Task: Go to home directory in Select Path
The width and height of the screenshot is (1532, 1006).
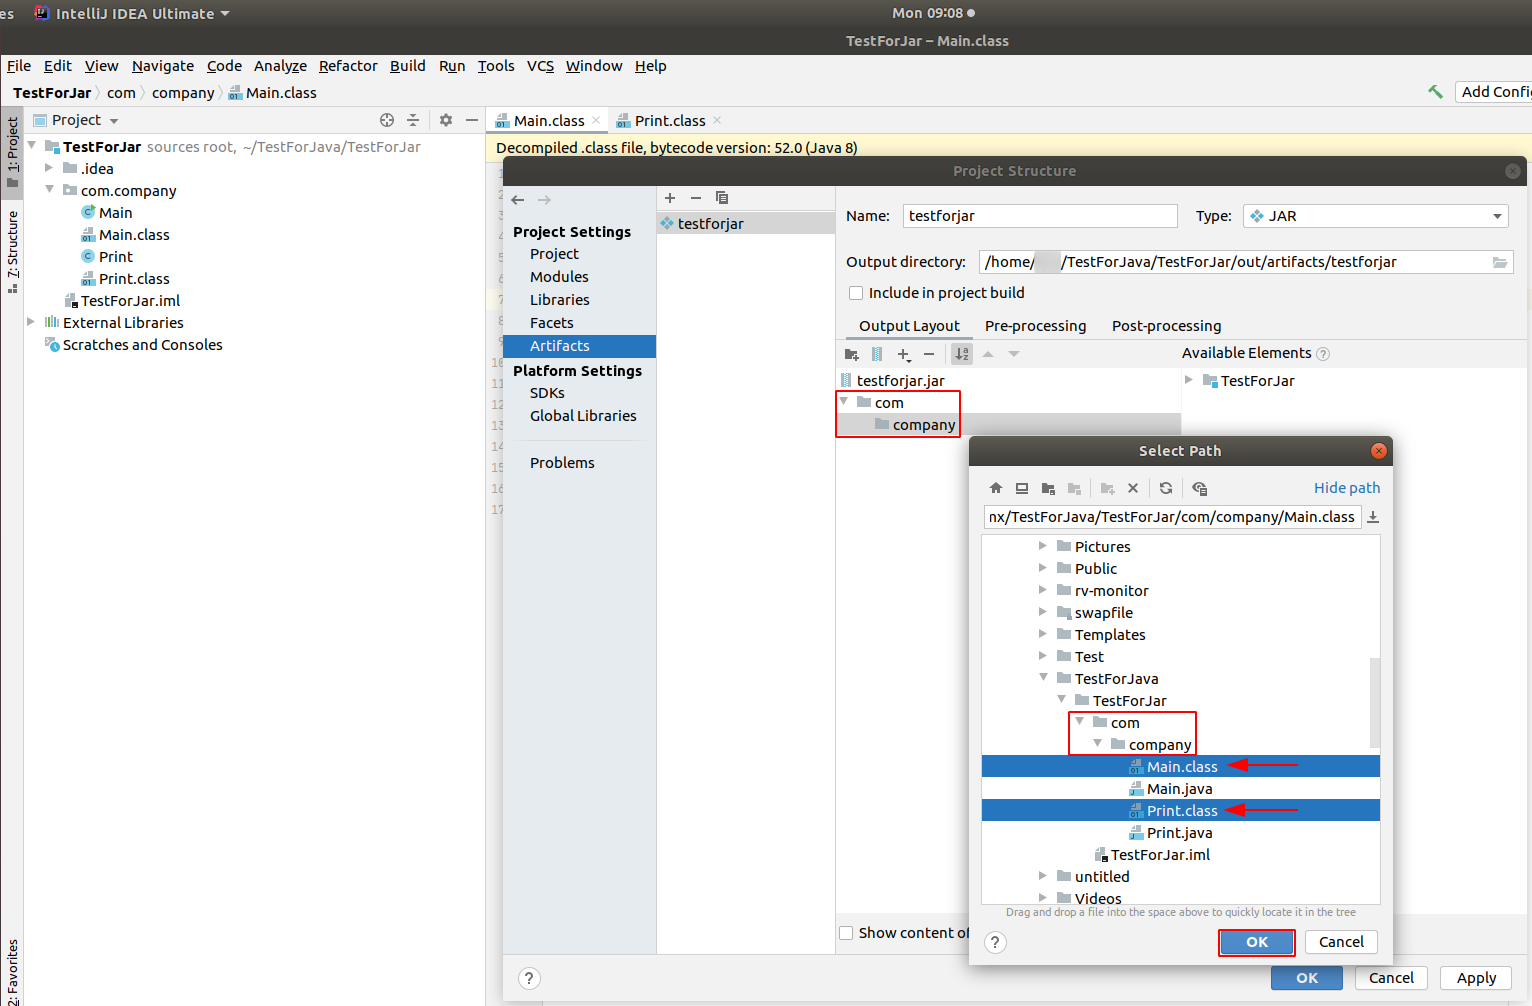Action: (996, 488)
